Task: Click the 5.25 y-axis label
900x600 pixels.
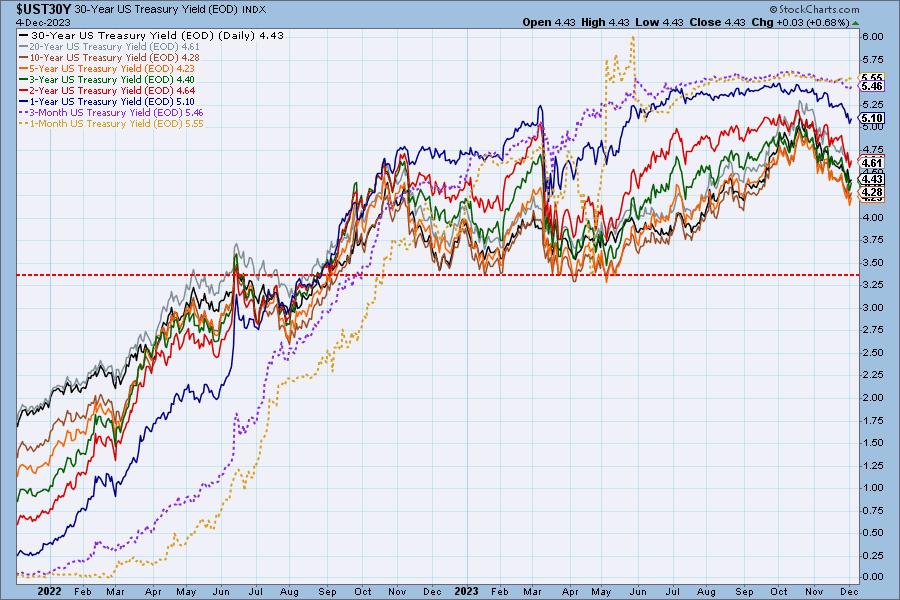Action: tap(872, 104)
